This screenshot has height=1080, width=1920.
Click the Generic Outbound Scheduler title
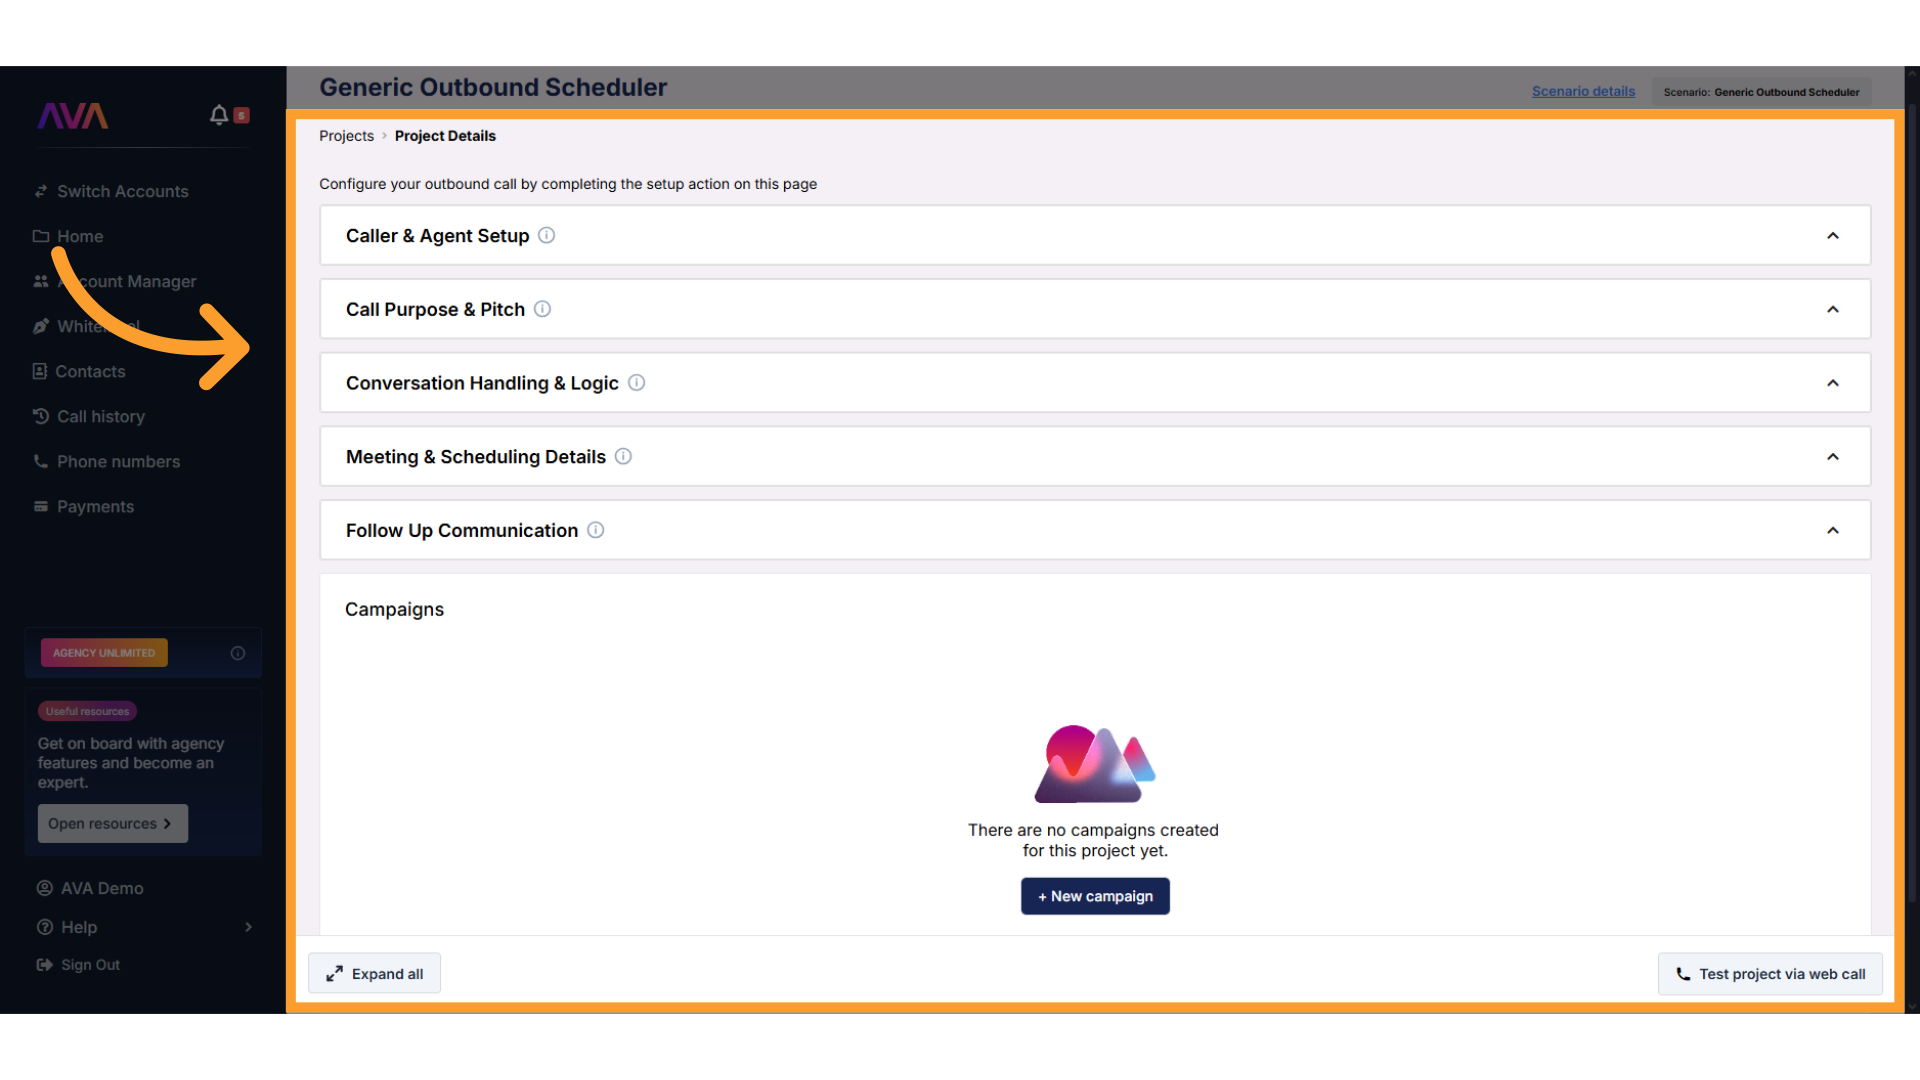tap(493, 87)
